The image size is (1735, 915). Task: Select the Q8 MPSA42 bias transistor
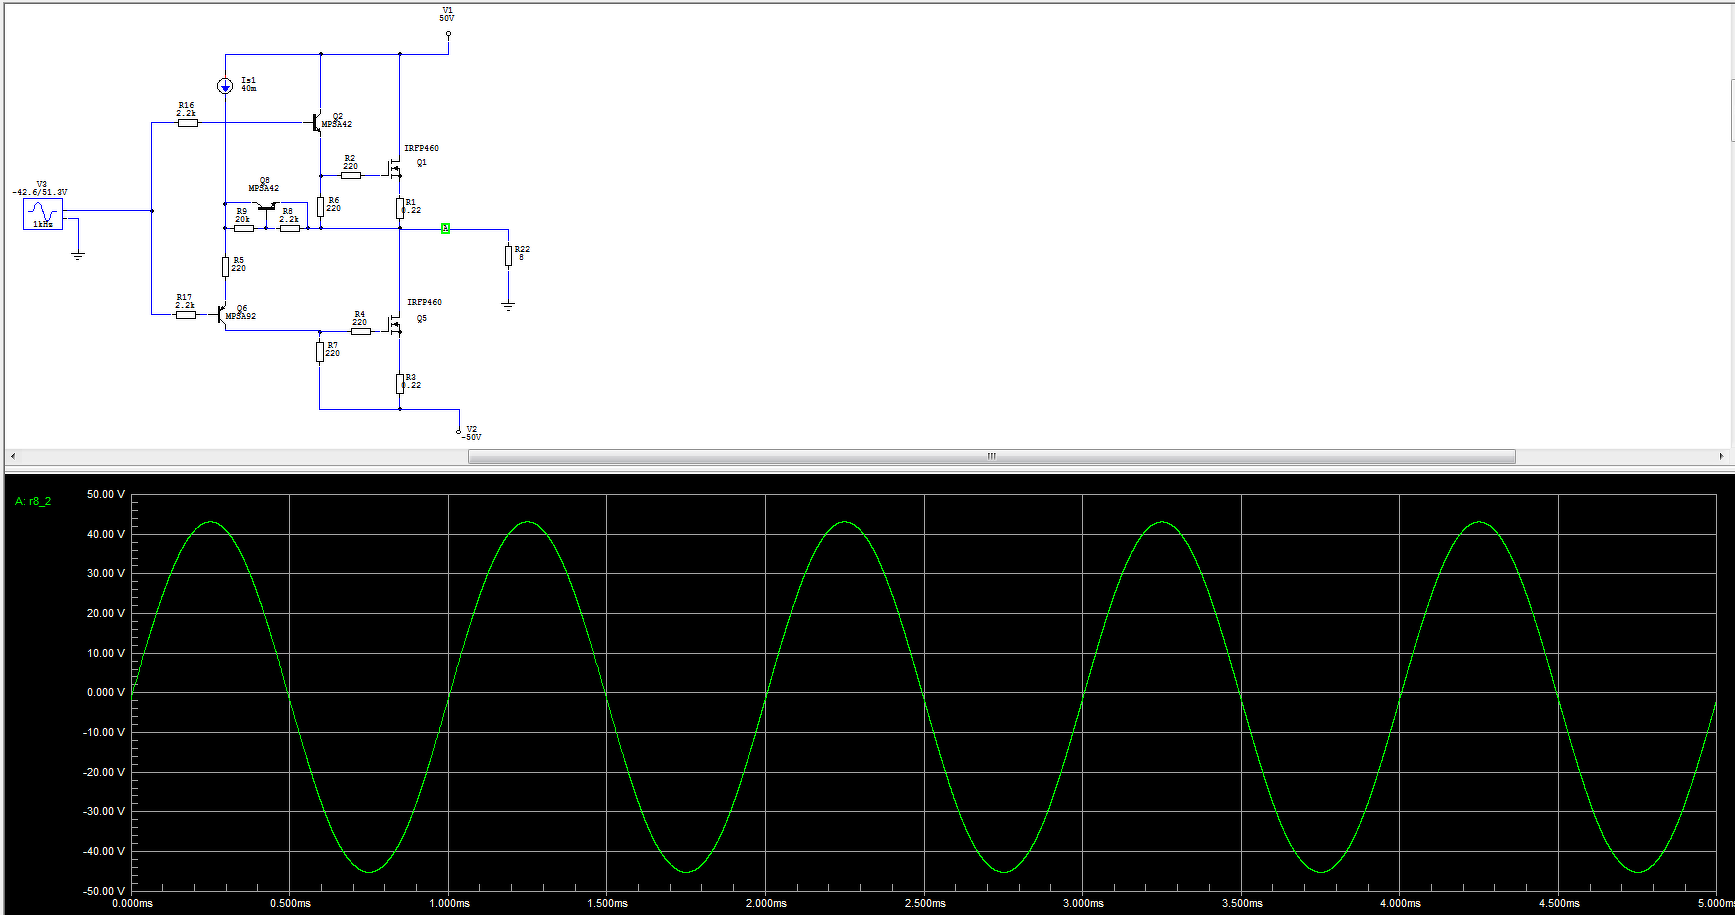pos(266,207)
